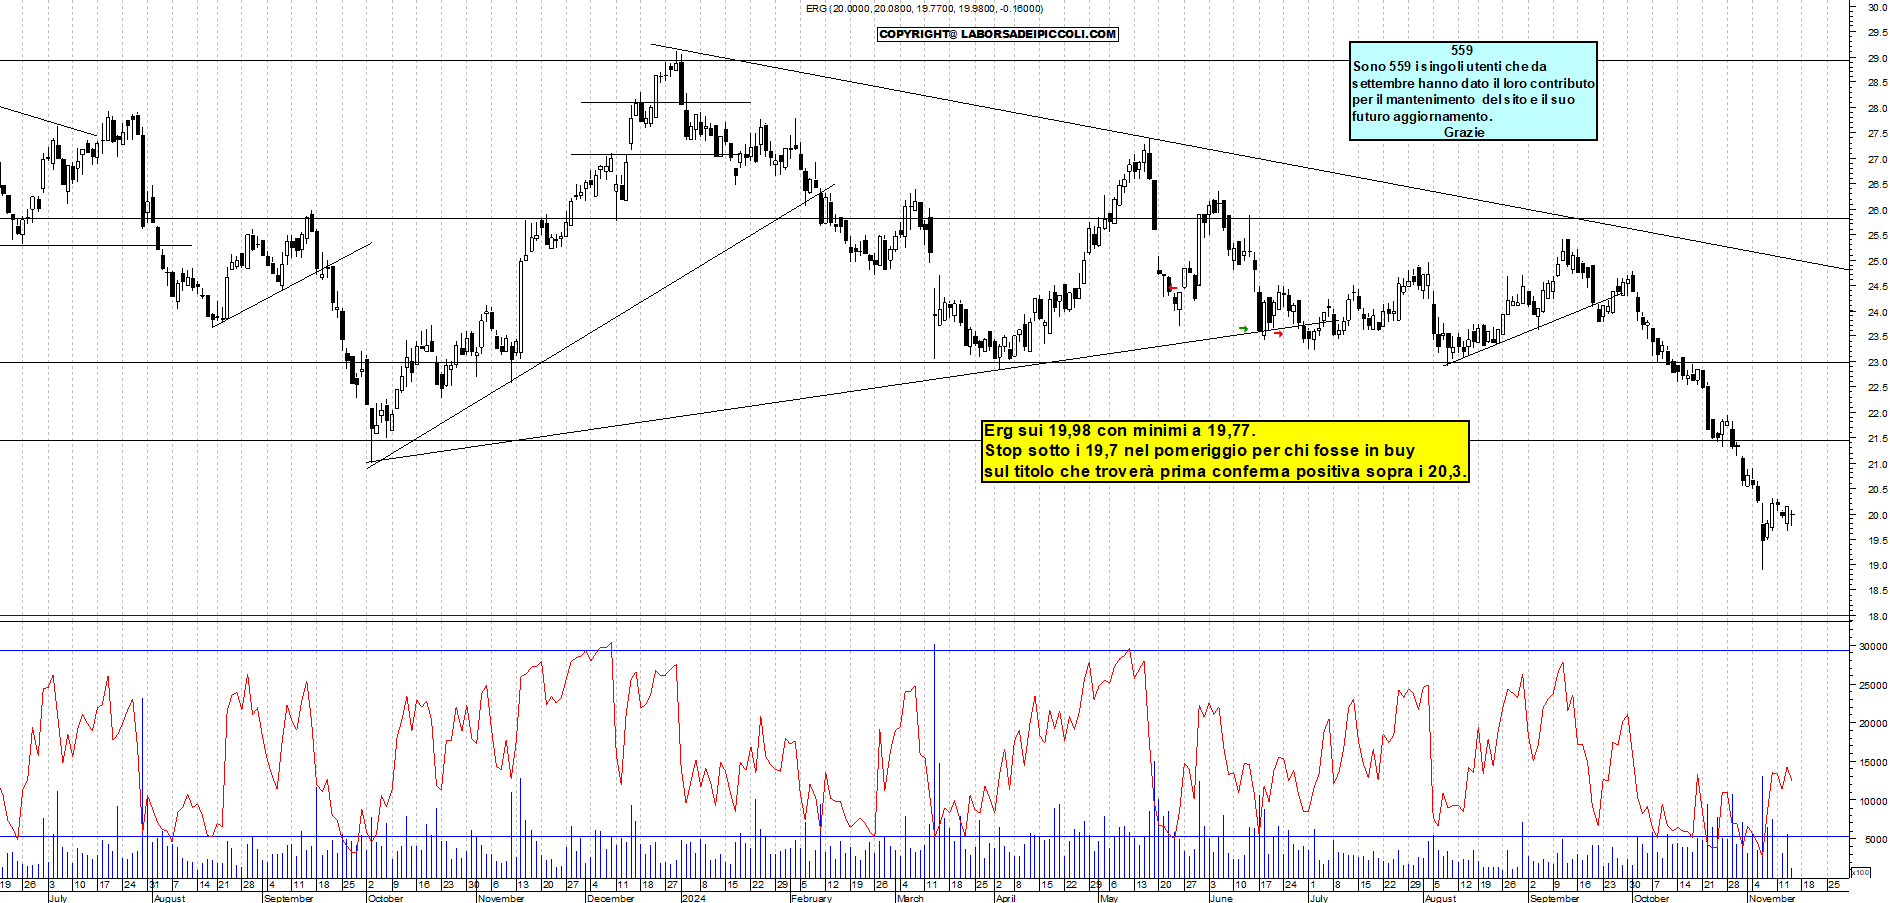Click the December label on the date axis
1890x903 pixels.
pyautogui.click(x=610, y=898)
